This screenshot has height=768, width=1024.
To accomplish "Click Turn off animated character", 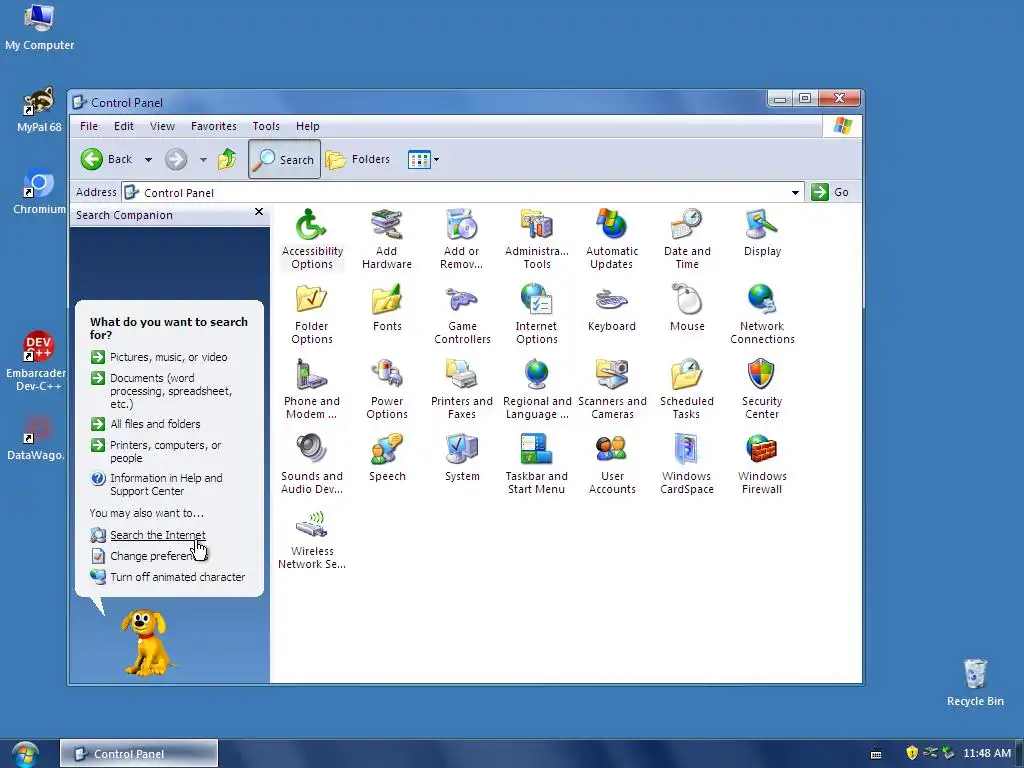I will pos(178,577).
